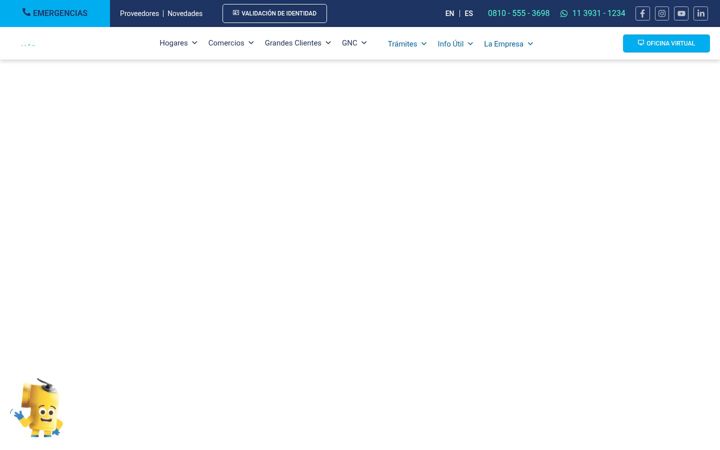The image size is (720, 450).
Task: Open the Proveedores link
Action: coord(139,13)
